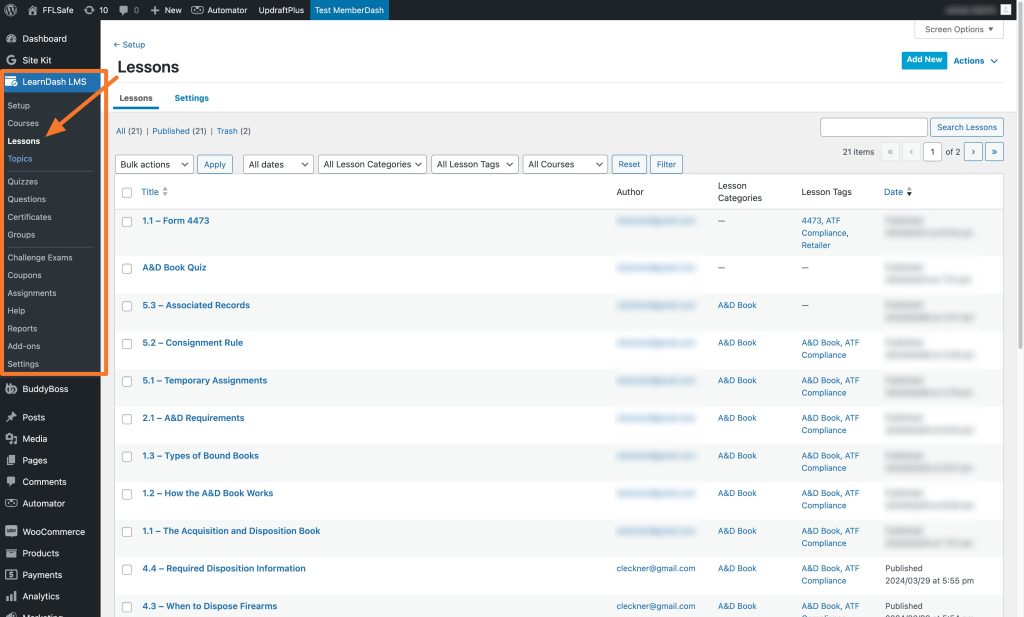The height and width of the screenshot is (617, 1024).
Task: Select checkbox for 5.1 – Temporary Assignments
Action: pyautogui.click(x=127, y=381)
